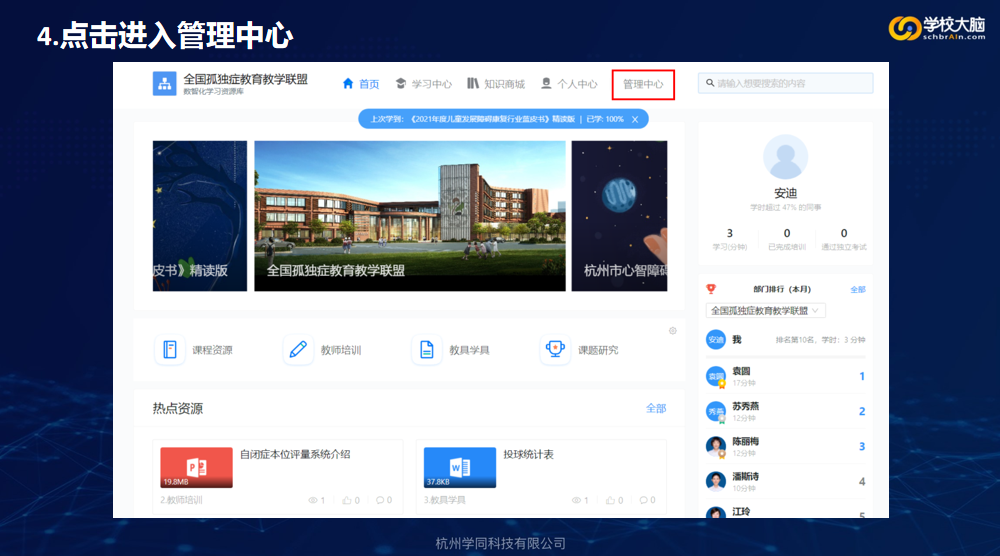Click the 课程资源 category icon

[x=170, y=350]
